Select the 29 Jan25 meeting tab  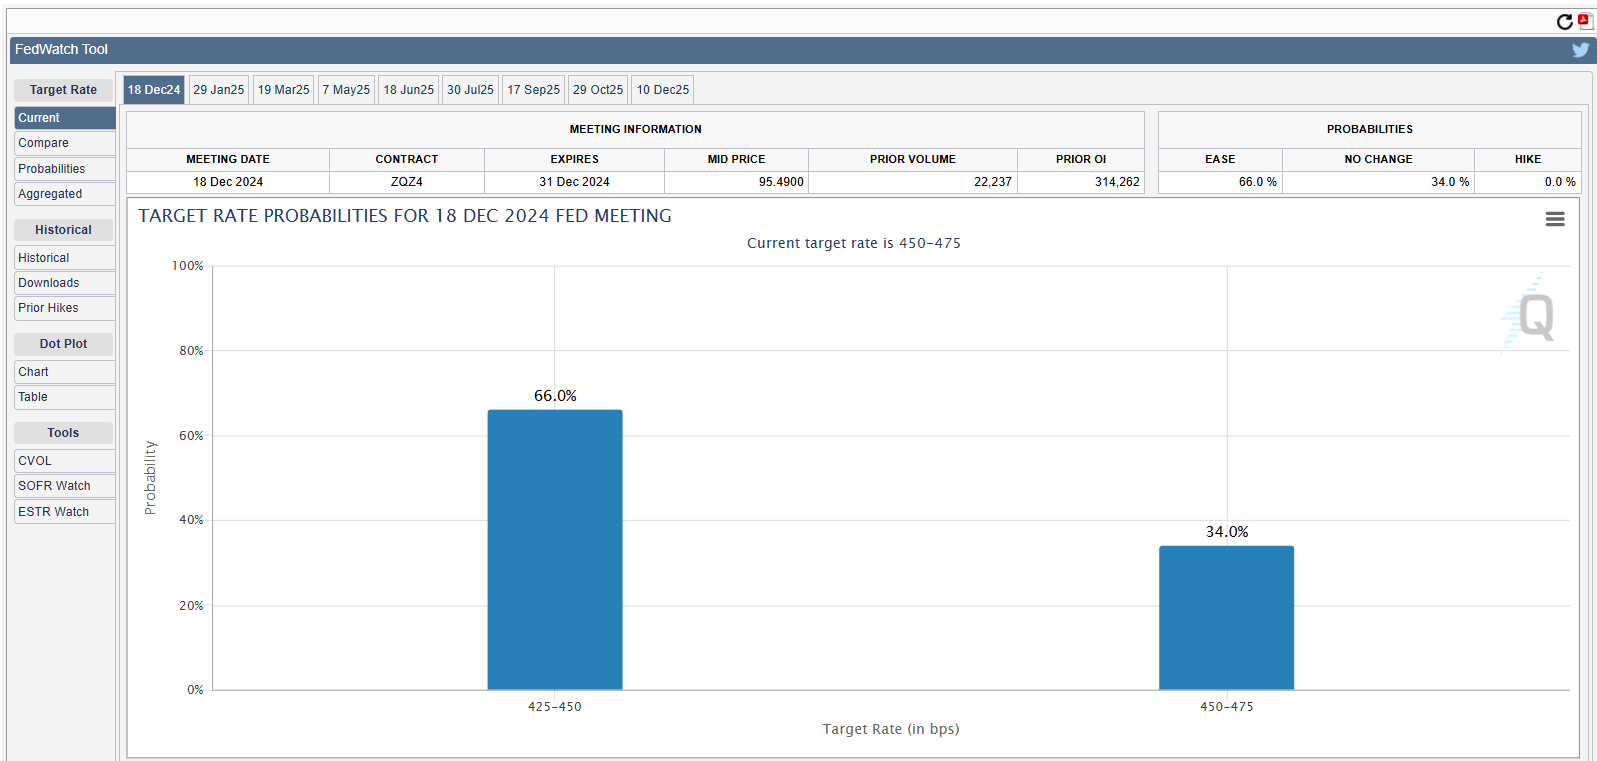[218, 90]
